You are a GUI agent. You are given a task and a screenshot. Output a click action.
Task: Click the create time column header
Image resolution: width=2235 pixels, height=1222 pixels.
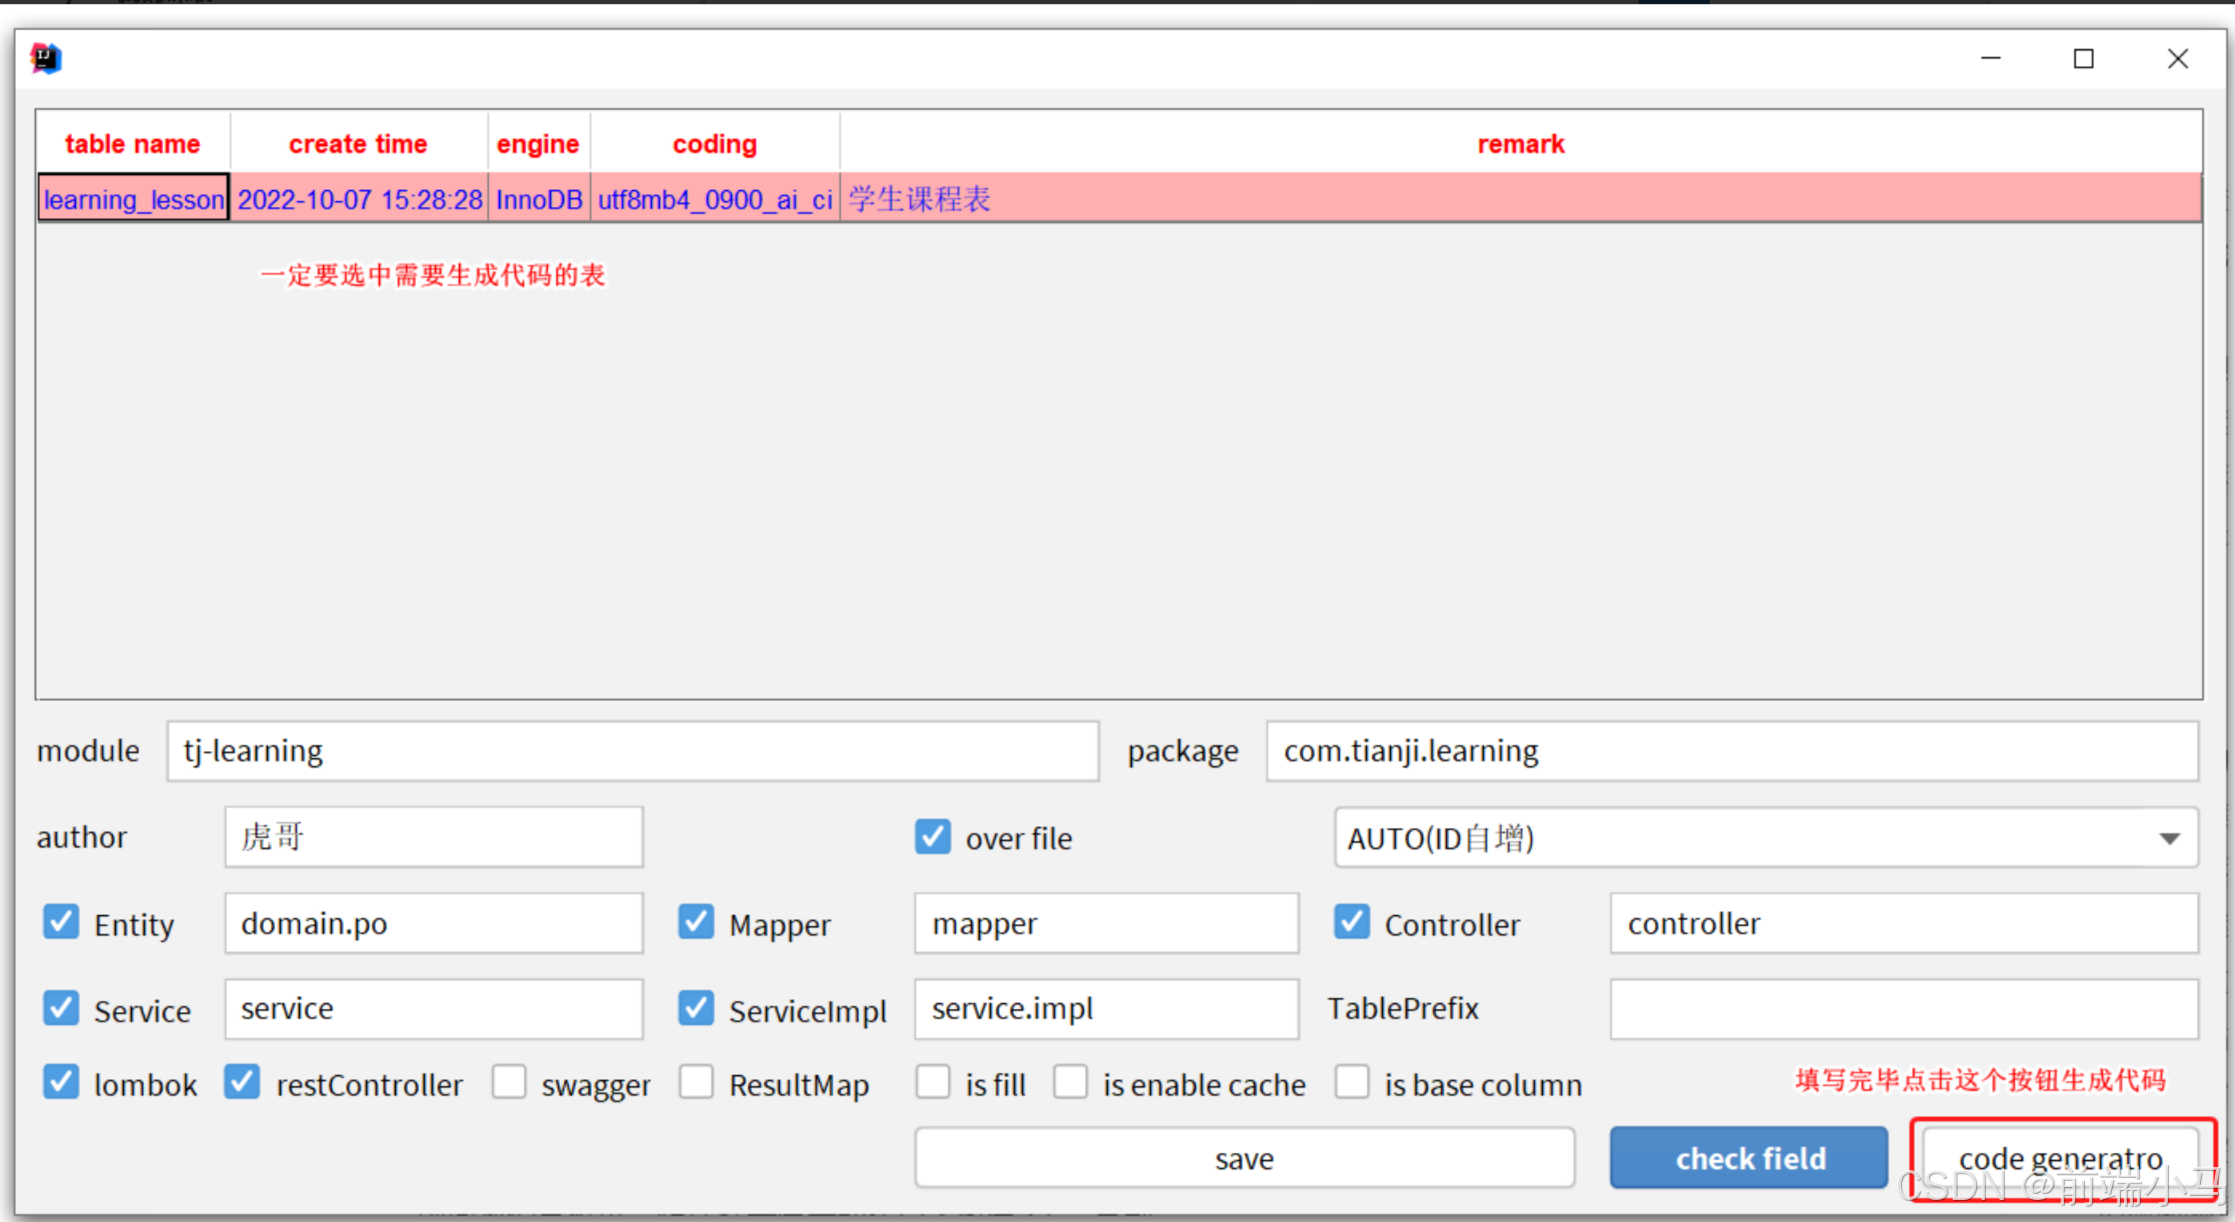[358, 144]
